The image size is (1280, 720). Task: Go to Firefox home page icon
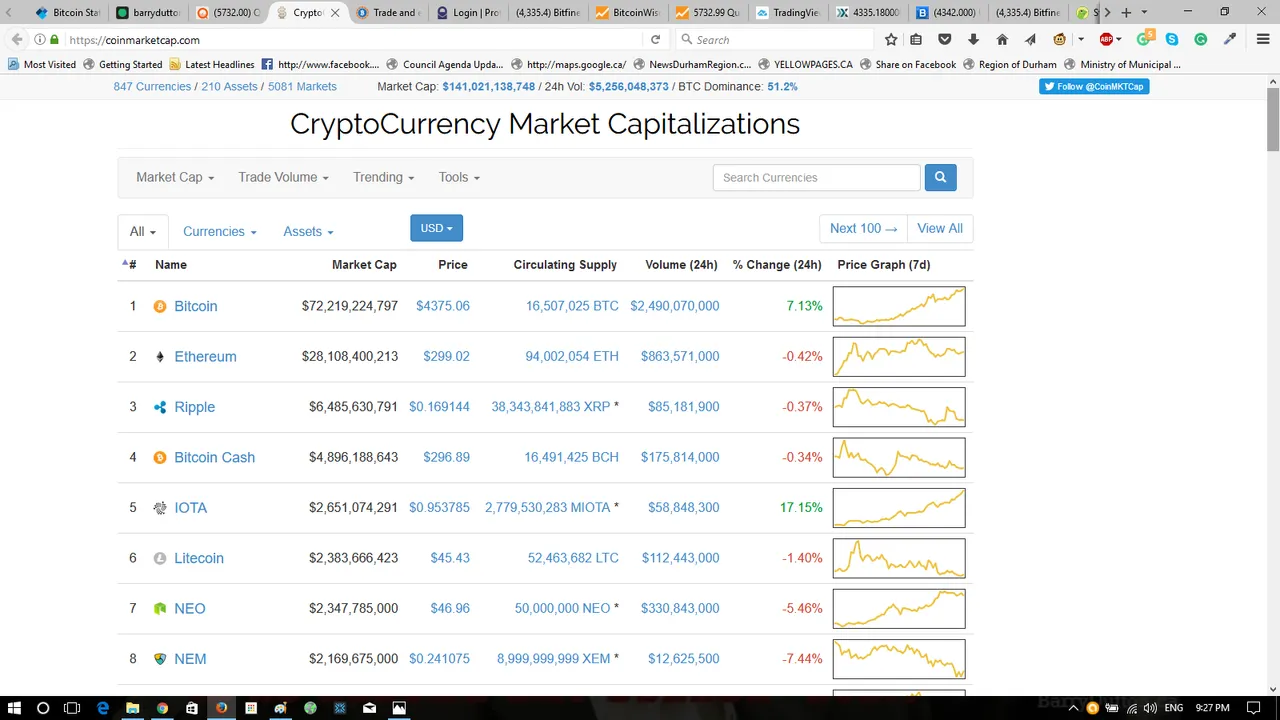pyautogui.click(x=1002, y=40)
